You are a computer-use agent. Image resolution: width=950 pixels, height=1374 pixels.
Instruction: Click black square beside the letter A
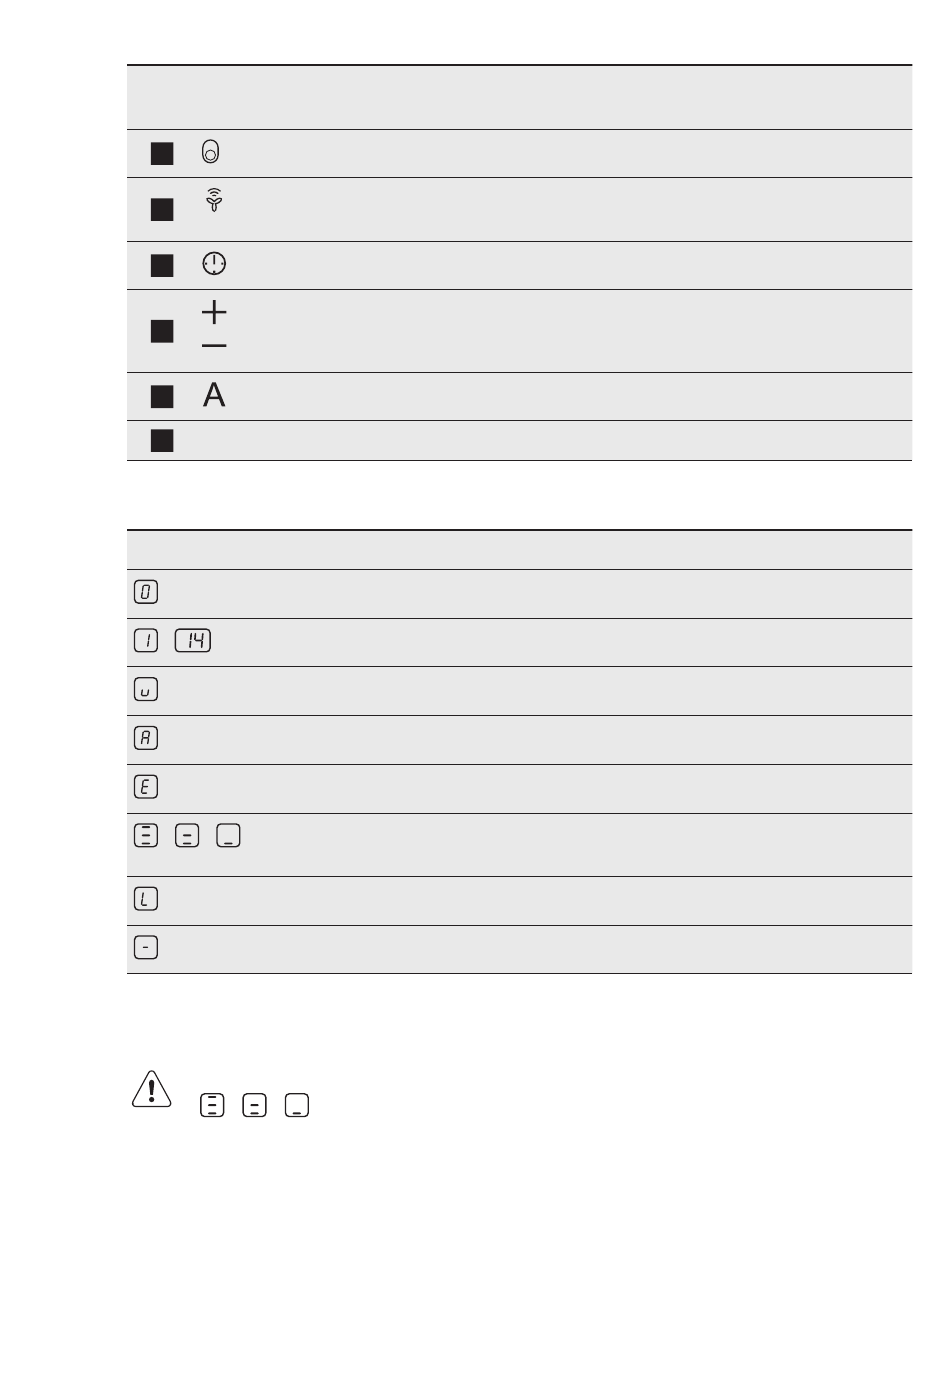click(x=162, y=397)
